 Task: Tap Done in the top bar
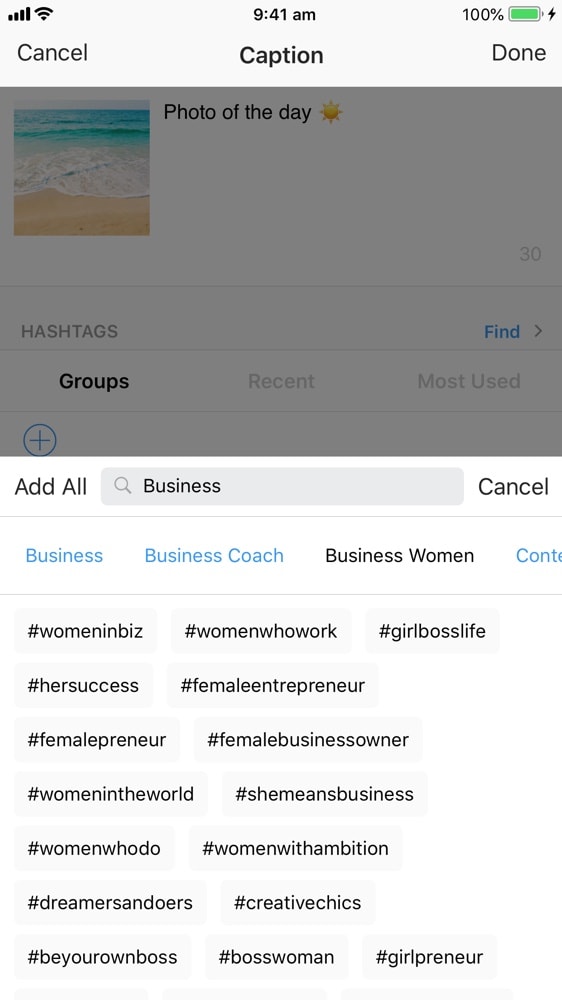tap(519, 53)
